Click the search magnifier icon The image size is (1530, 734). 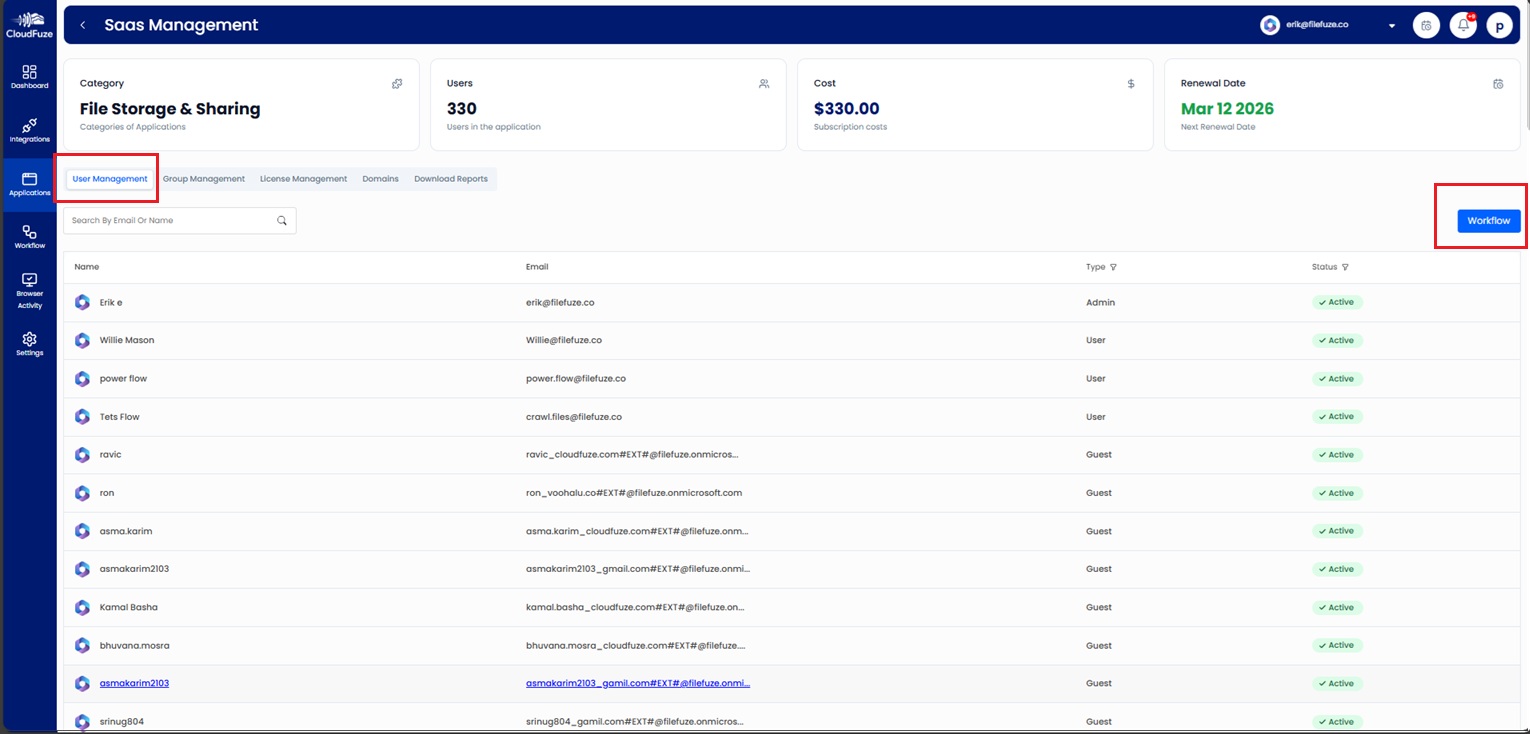[281, 220]
